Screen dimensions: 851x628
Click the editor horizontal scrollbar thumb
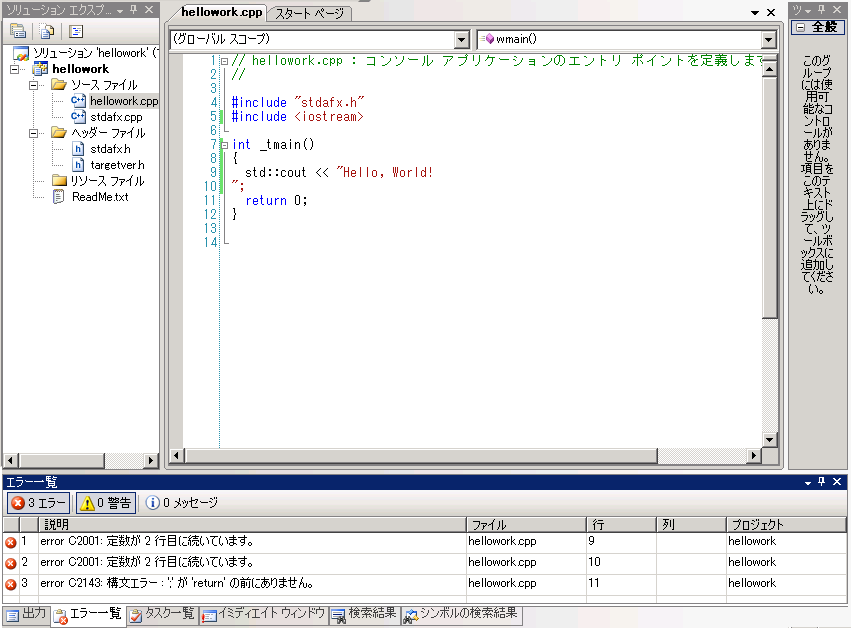point(421,455)
